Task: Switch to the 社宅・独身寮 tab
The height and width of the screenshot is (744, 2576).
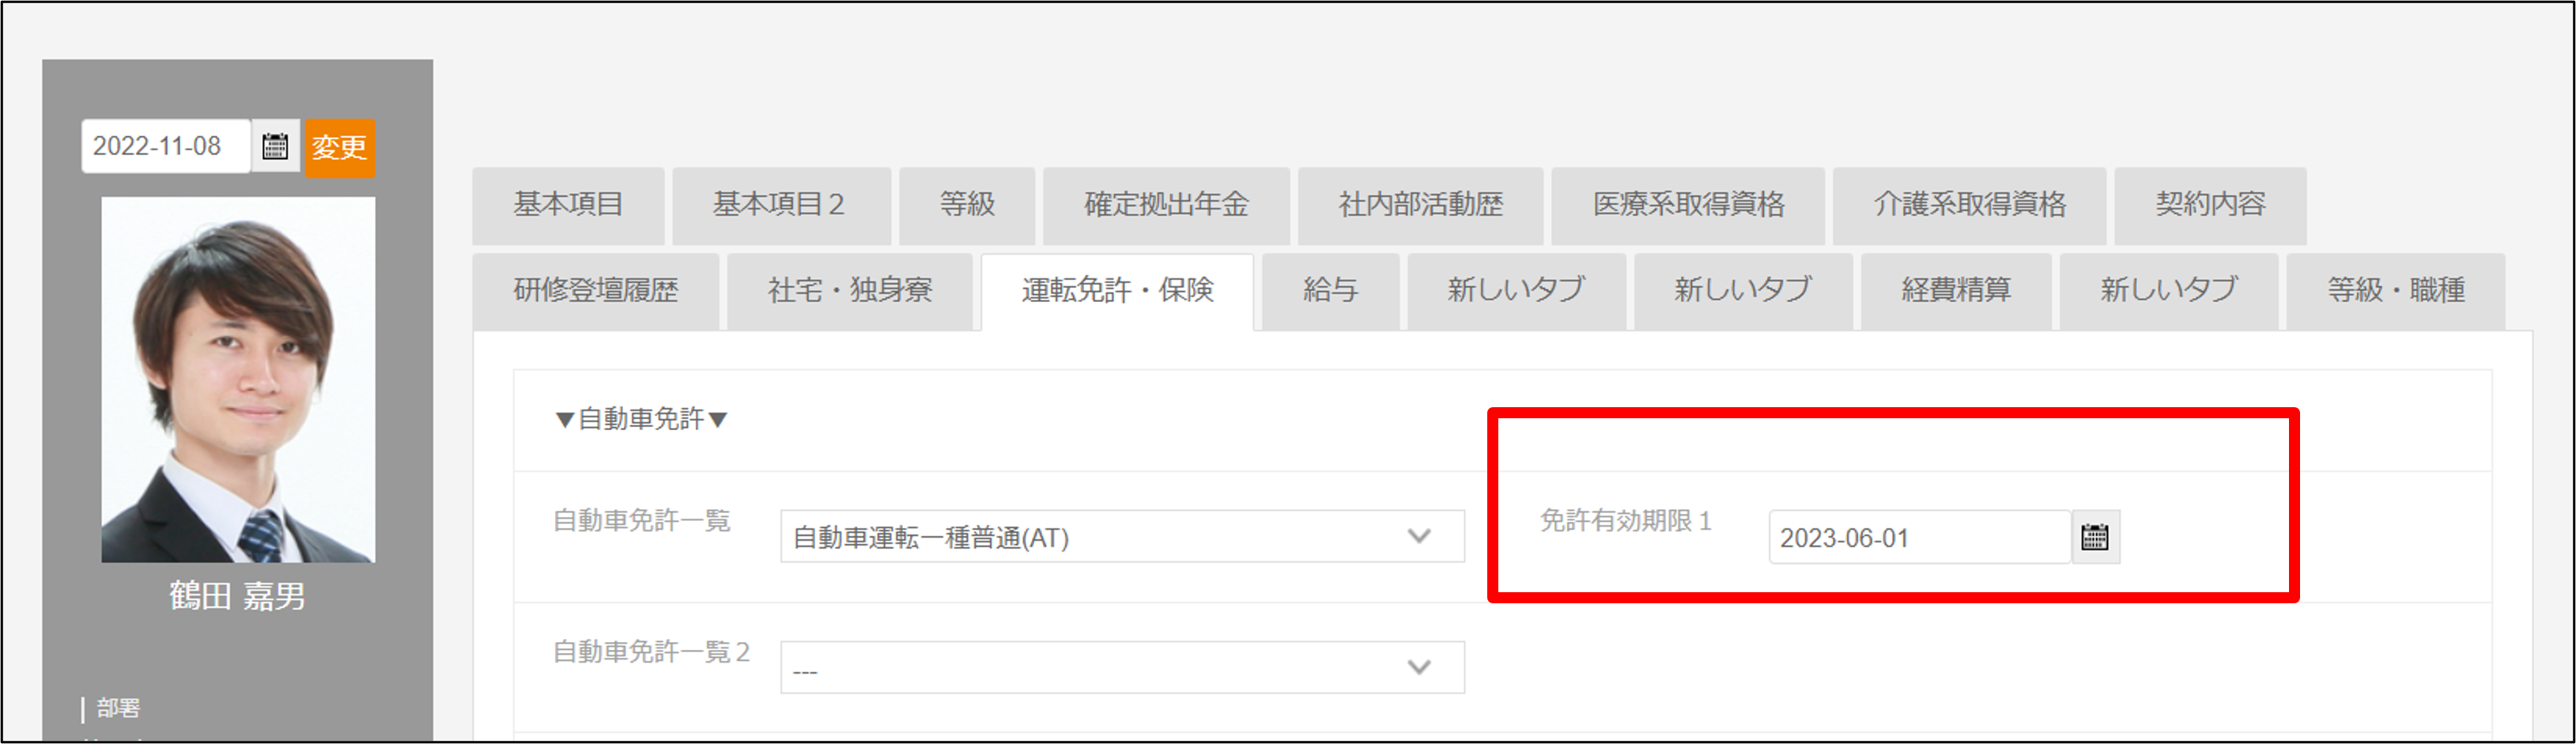Action: pyautogui.click(x=849, y=291)
